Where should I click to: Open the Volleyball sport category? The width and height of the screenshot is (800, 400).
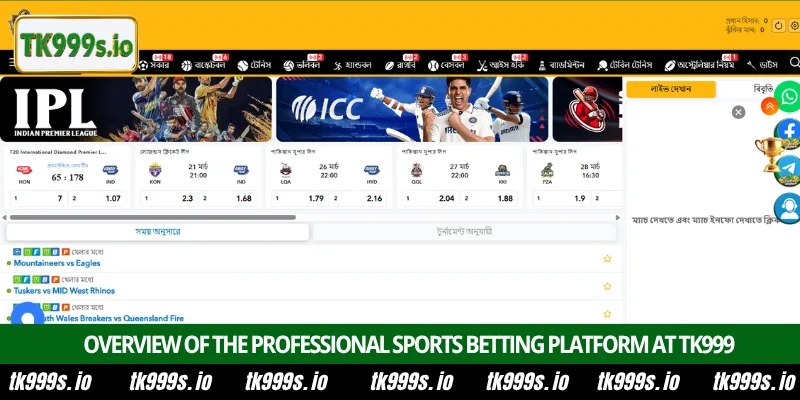[x=302, y=65]
